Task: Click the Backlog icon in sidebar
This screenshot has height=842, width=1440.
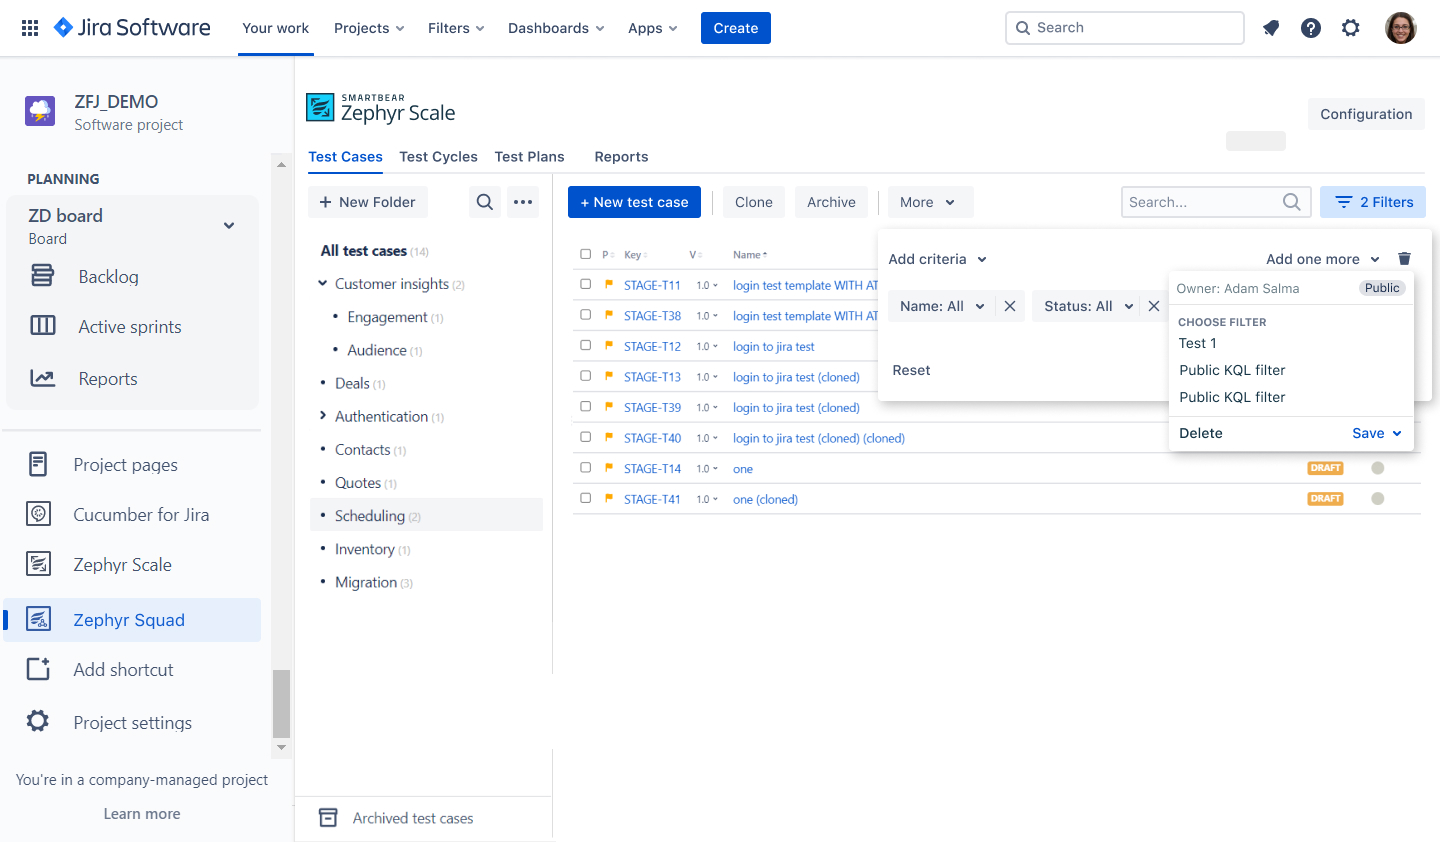Action: [42, 275]
